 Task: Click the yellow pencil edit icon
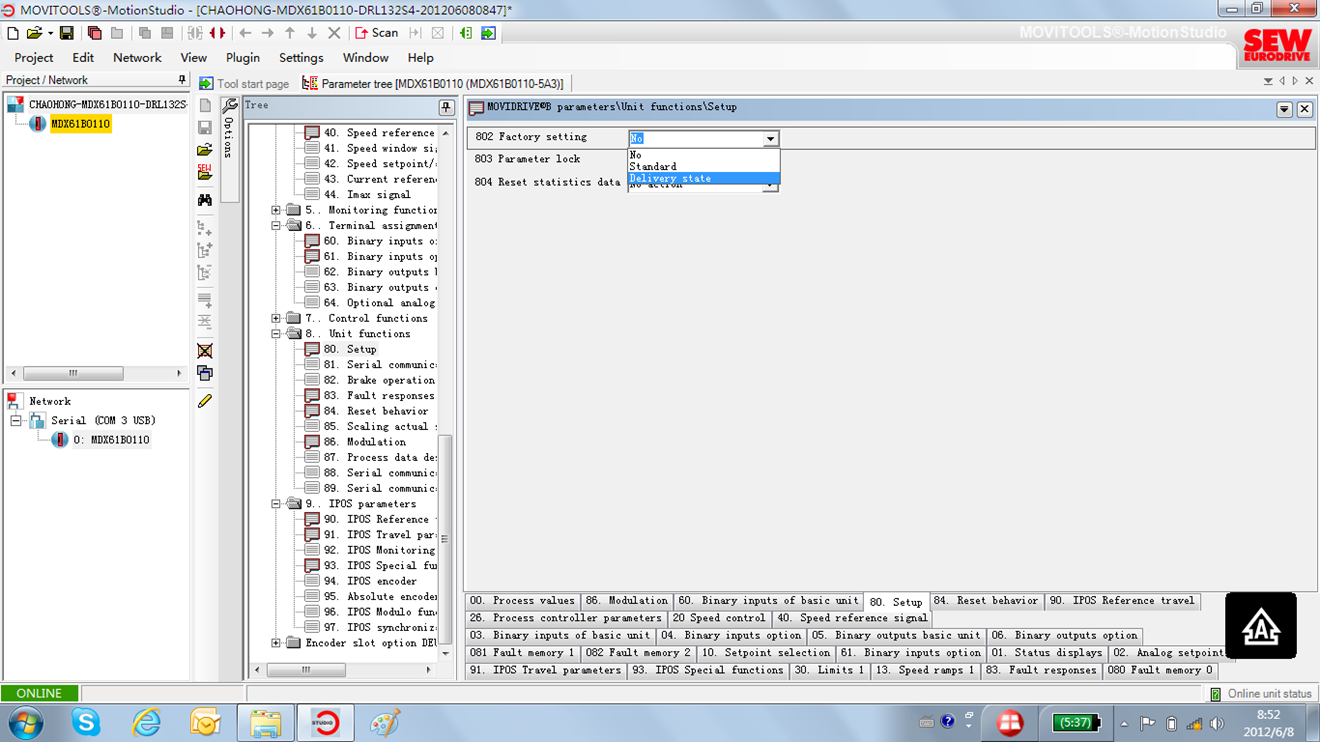[x=205, y=401]
